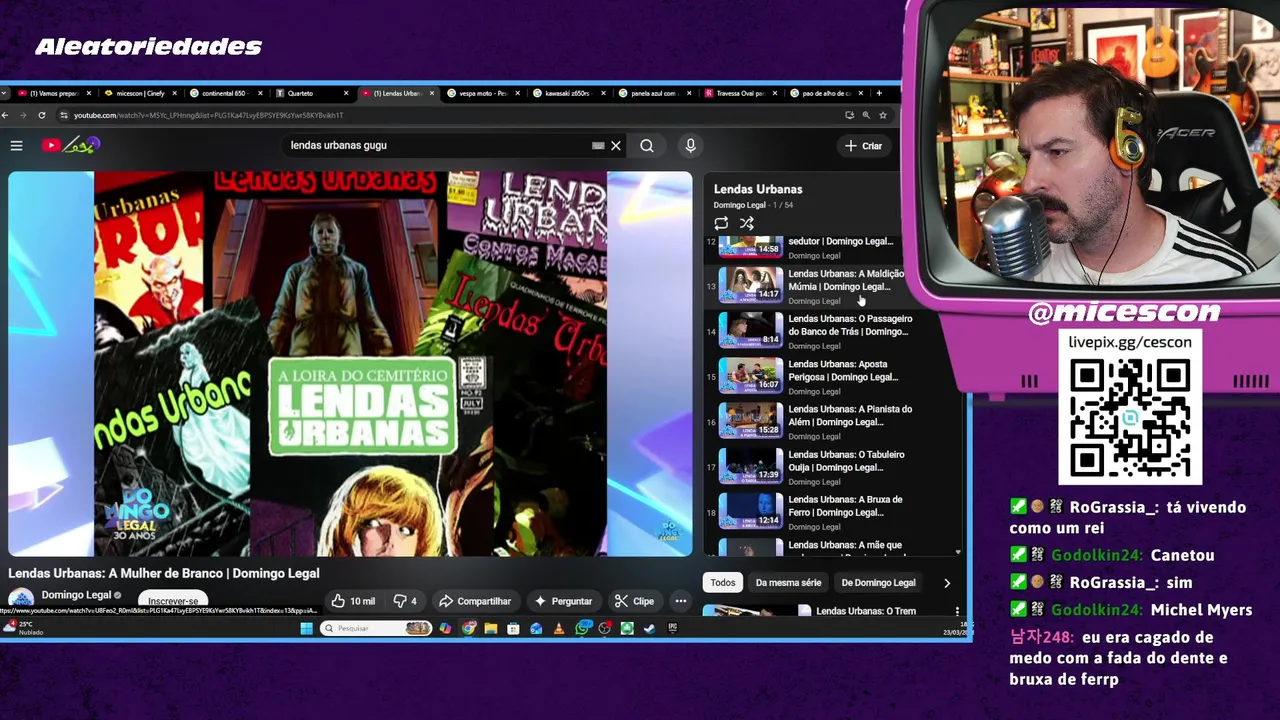
Task: Dislike the video with the thumbs down
Action: click(x=405, y=601)
